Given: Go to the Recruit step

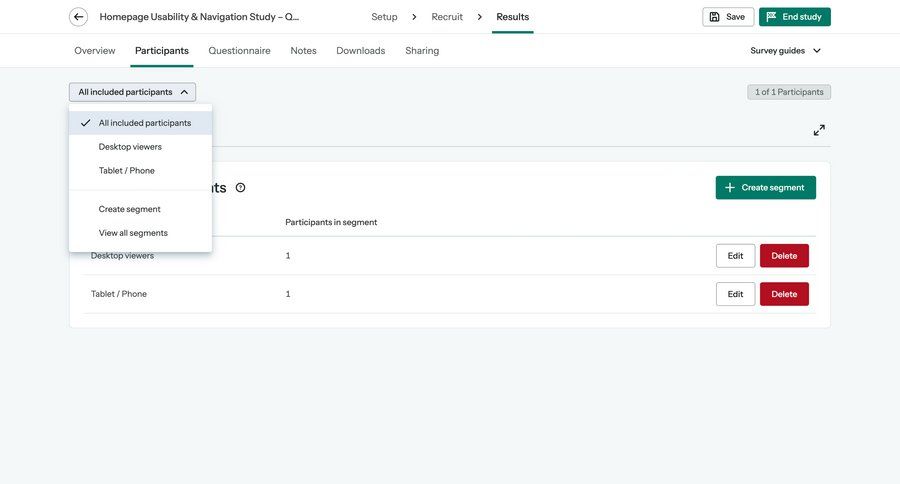Looking at the screenshot, I should pyautogui.click(x=447, y=17).
